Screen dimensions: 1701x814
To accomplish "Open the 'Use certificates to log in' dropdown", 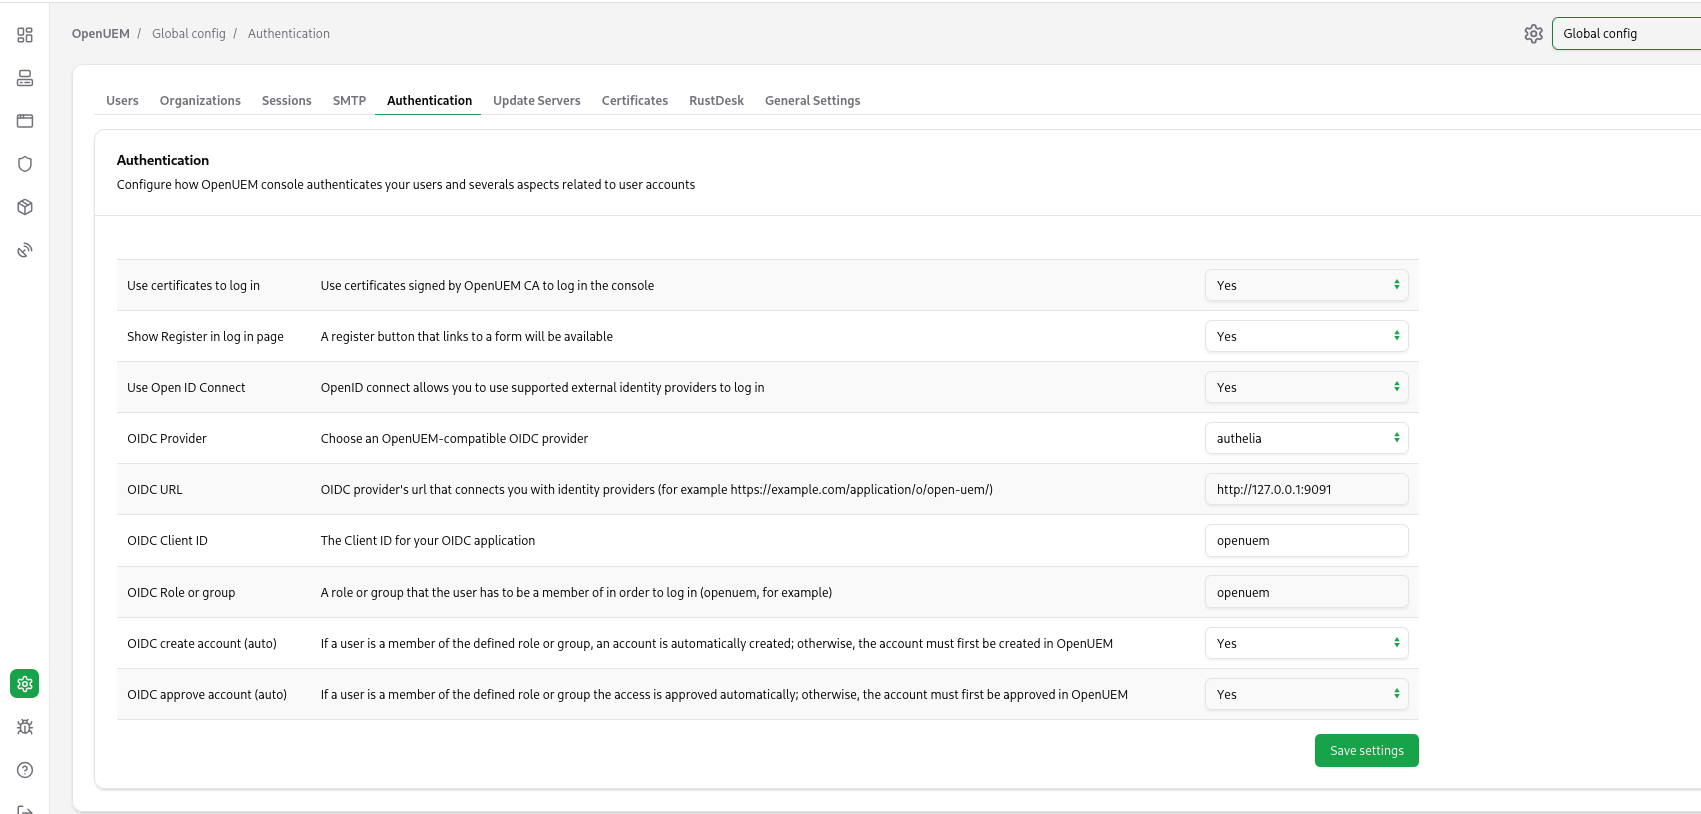I will pyautogui.click(x=1306, y=285).
